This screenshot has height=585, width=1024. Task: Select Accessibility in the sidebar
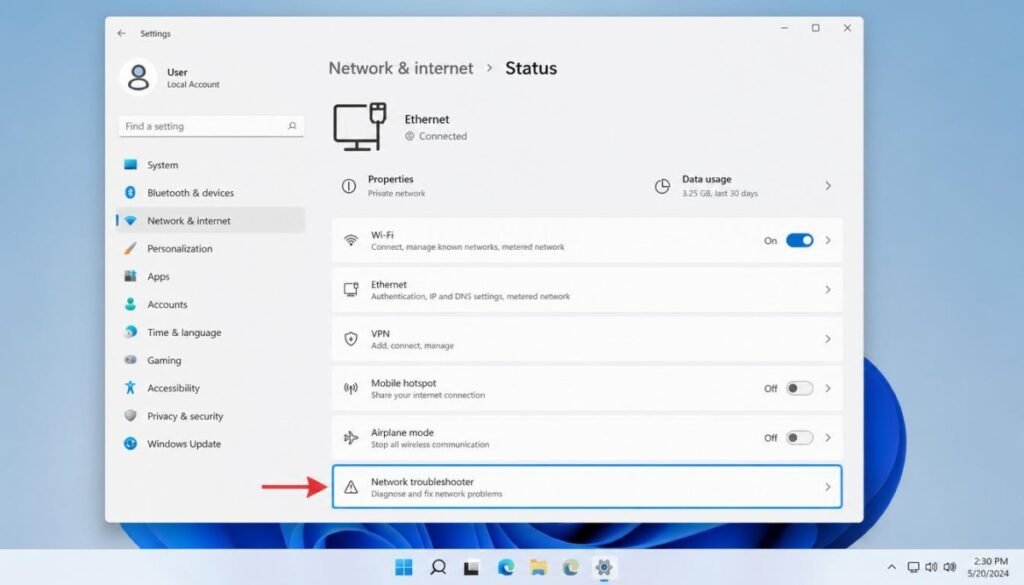click(x=211, y=388)
